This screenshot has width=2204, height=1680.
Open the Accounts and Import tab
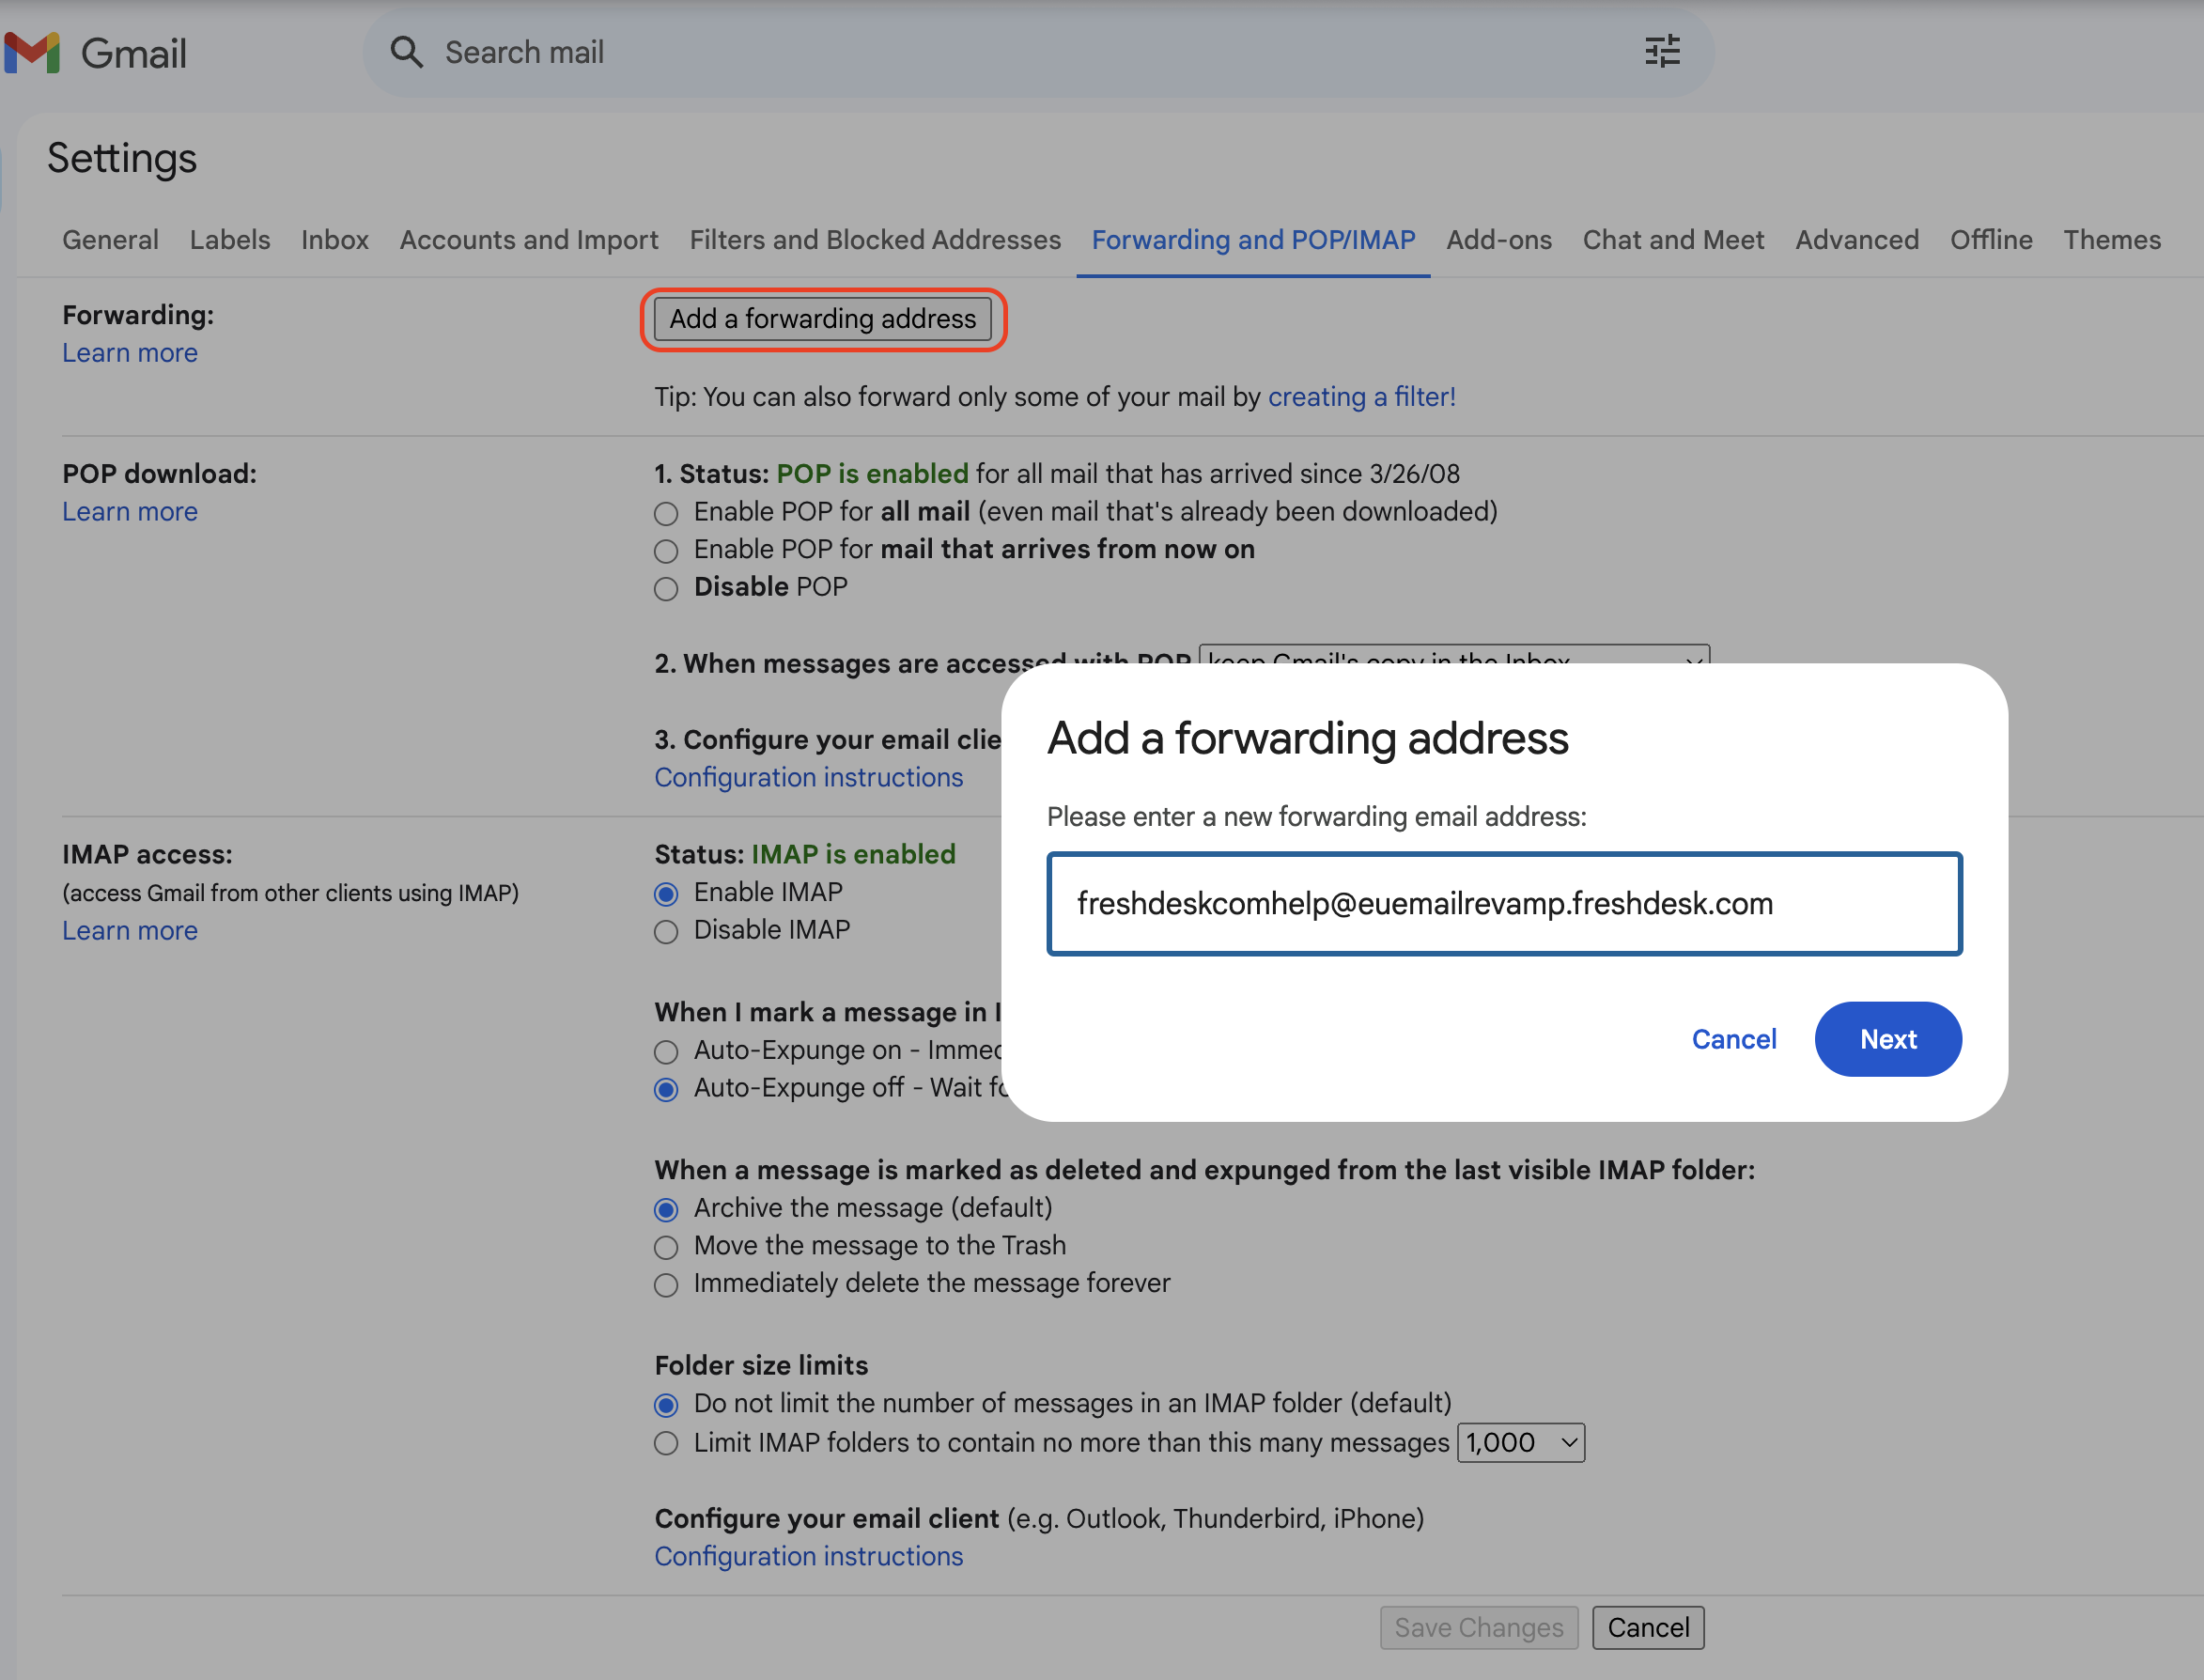pos(528,240)
